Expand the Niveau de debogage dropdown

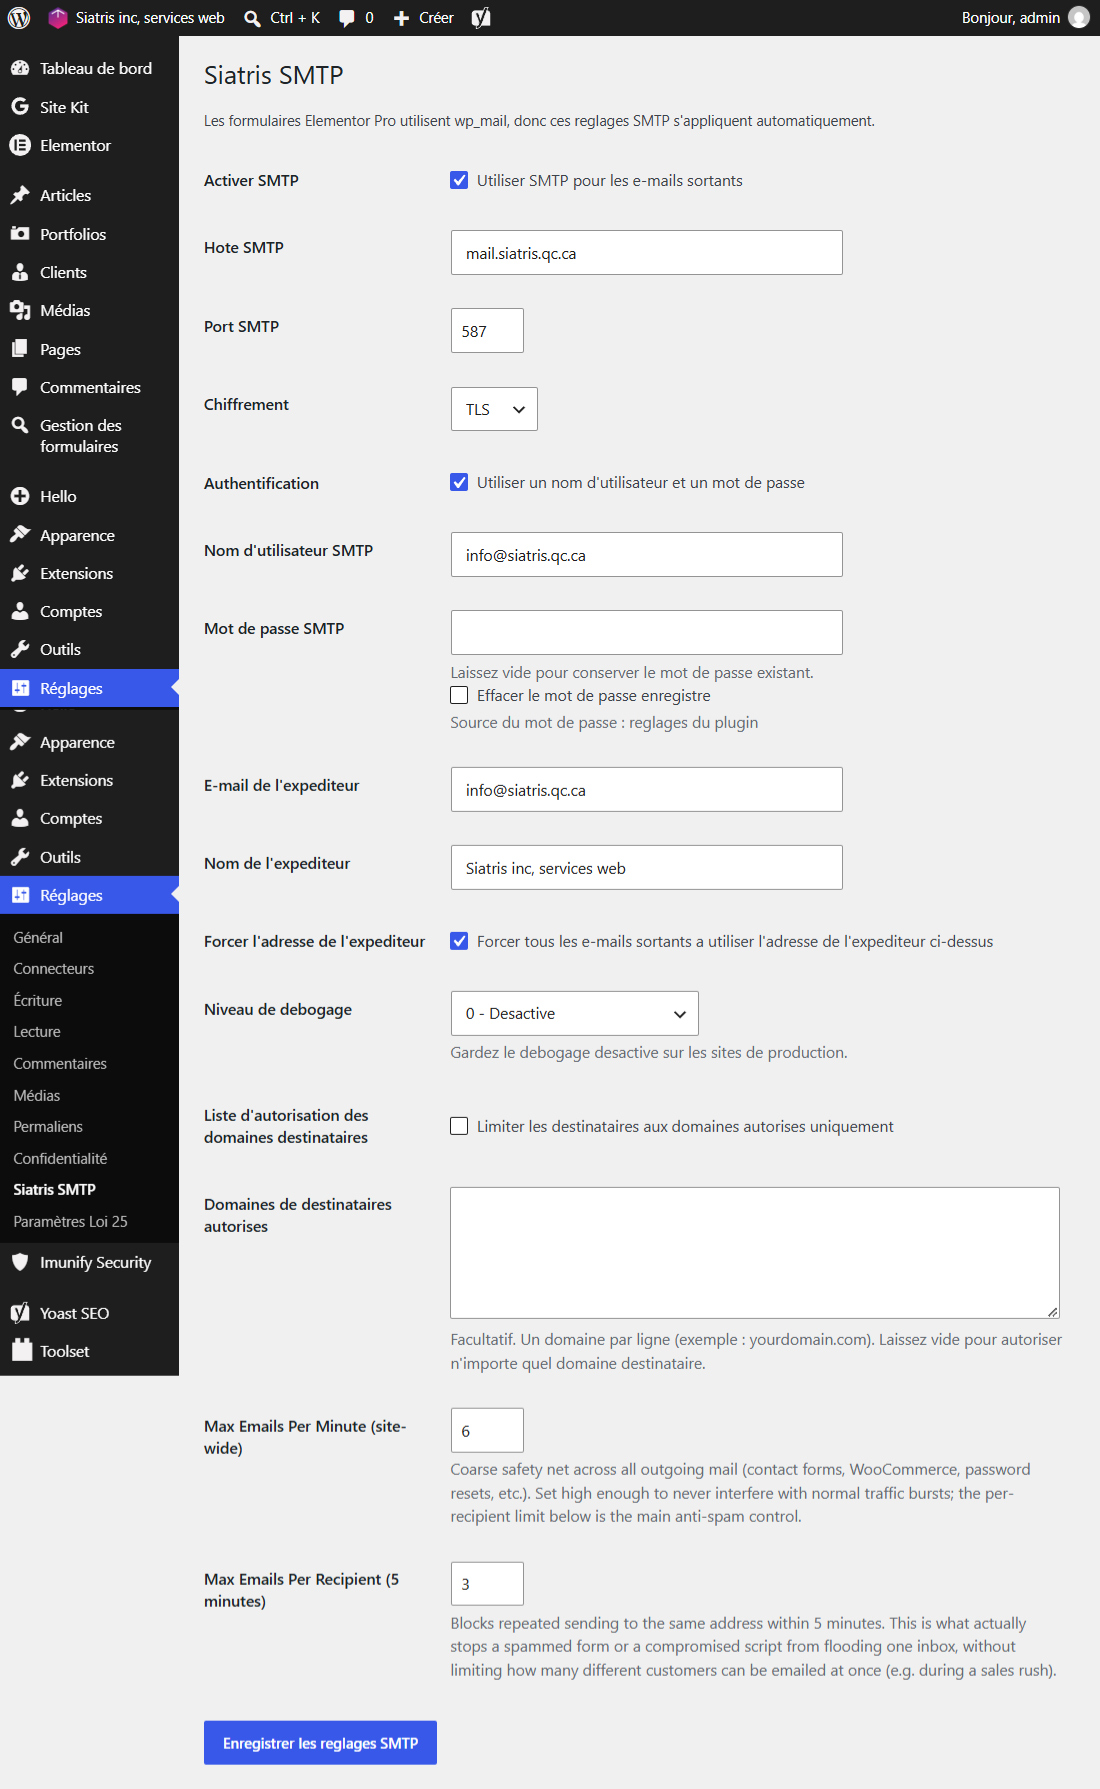click(x=574, y=1013)
